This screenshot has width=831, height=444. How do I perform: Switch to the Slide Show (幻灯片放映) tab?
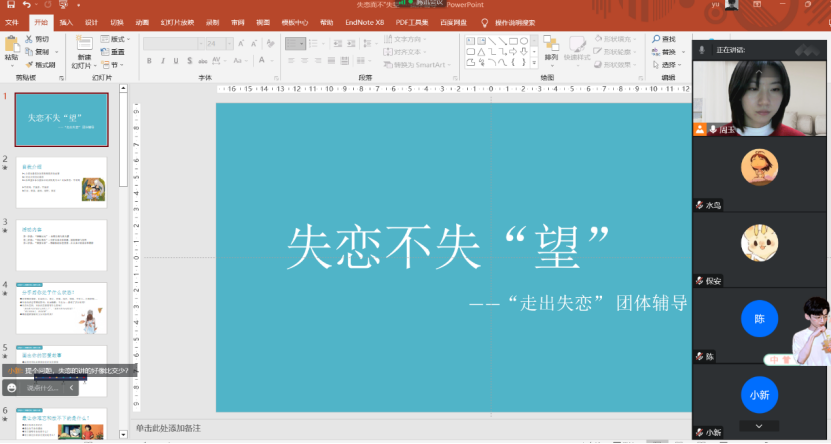(x=177, y=22)
